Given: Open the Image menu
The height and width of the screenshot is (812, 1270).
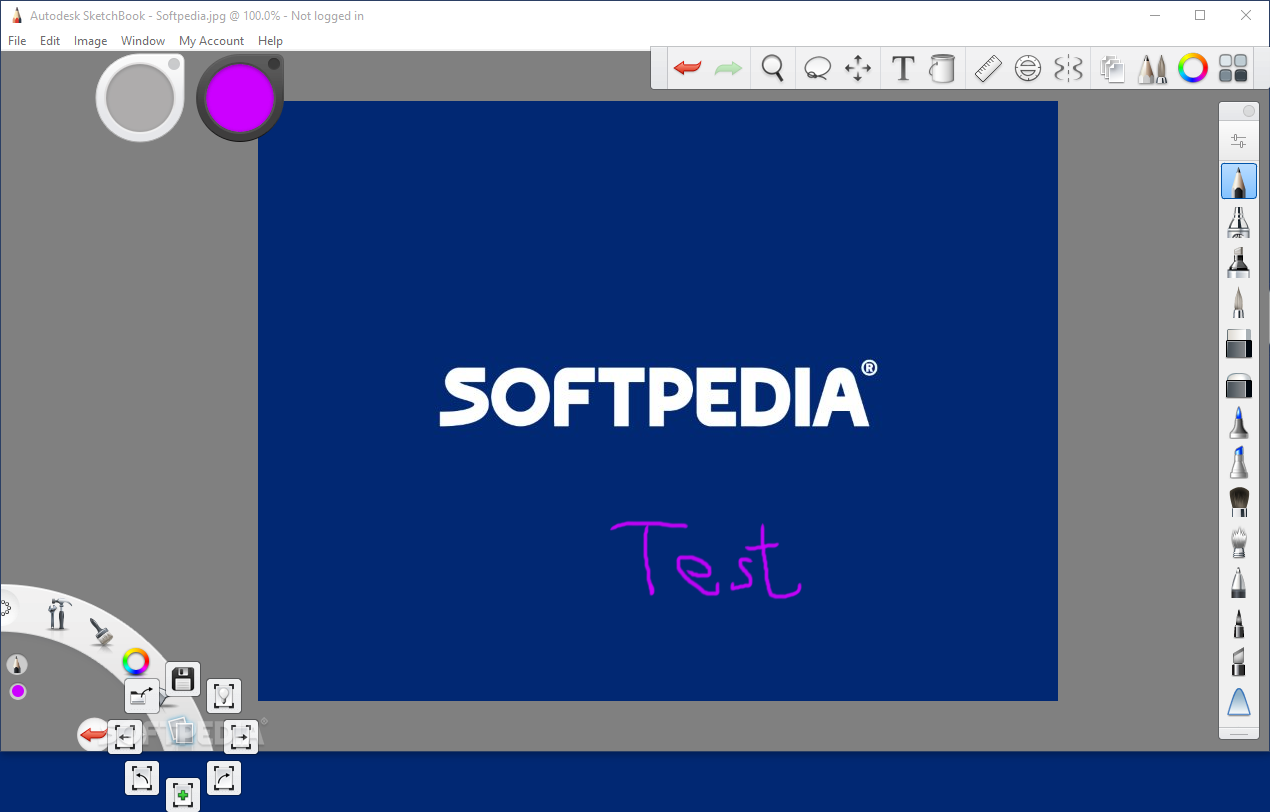Looking at the screenshot, I should (x=91, y=41).
